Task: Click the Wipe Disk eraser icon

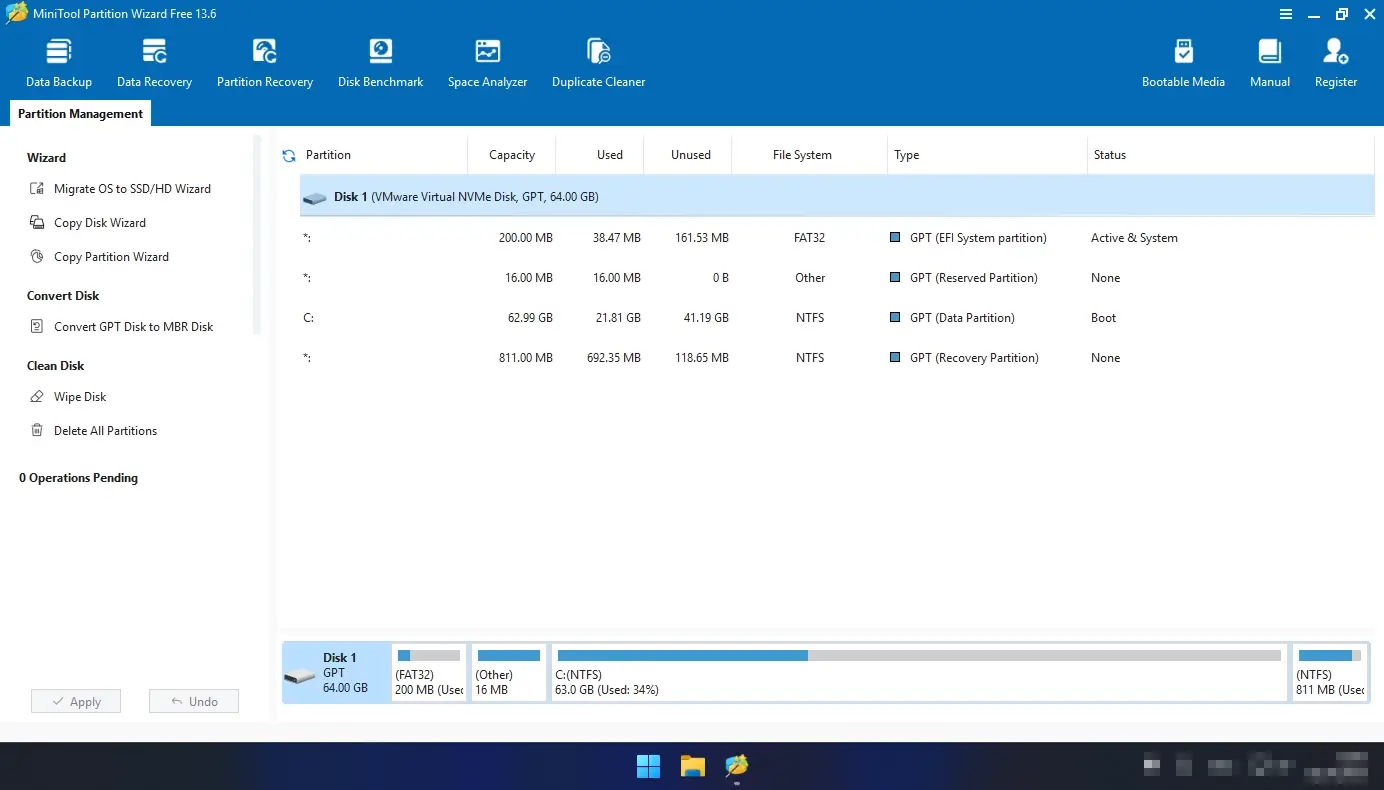Action: coord(37,397)
